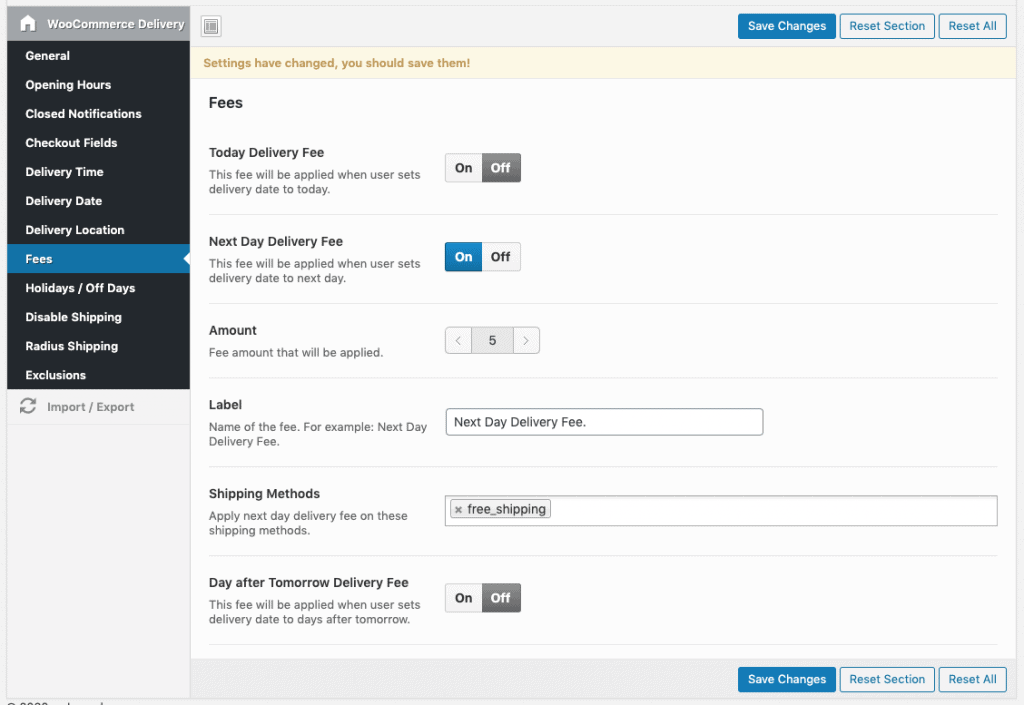
Task: Go to Opening Hours section
Action: (x=68, y=85)
